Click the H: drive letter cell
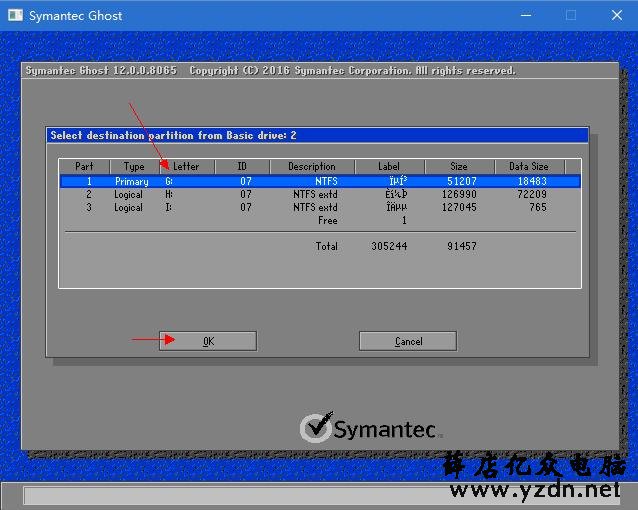This screenshot has width=638, height=510. click(169, 194)
